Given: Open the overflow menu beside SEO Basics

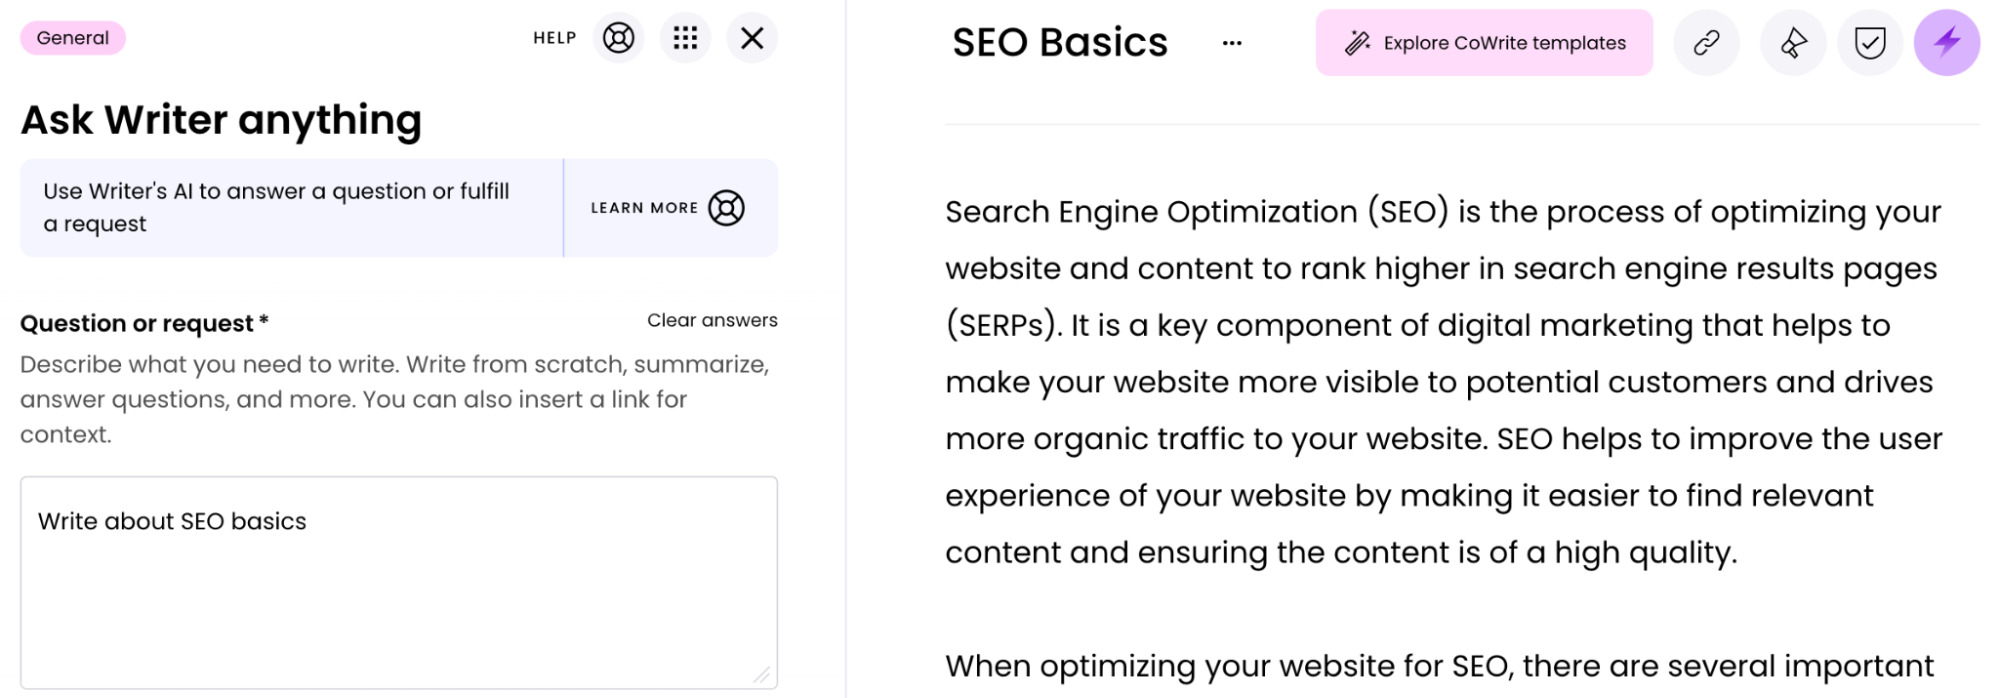Looking at the screenshot, I should pyautogui.click(x=1231, y=42).
